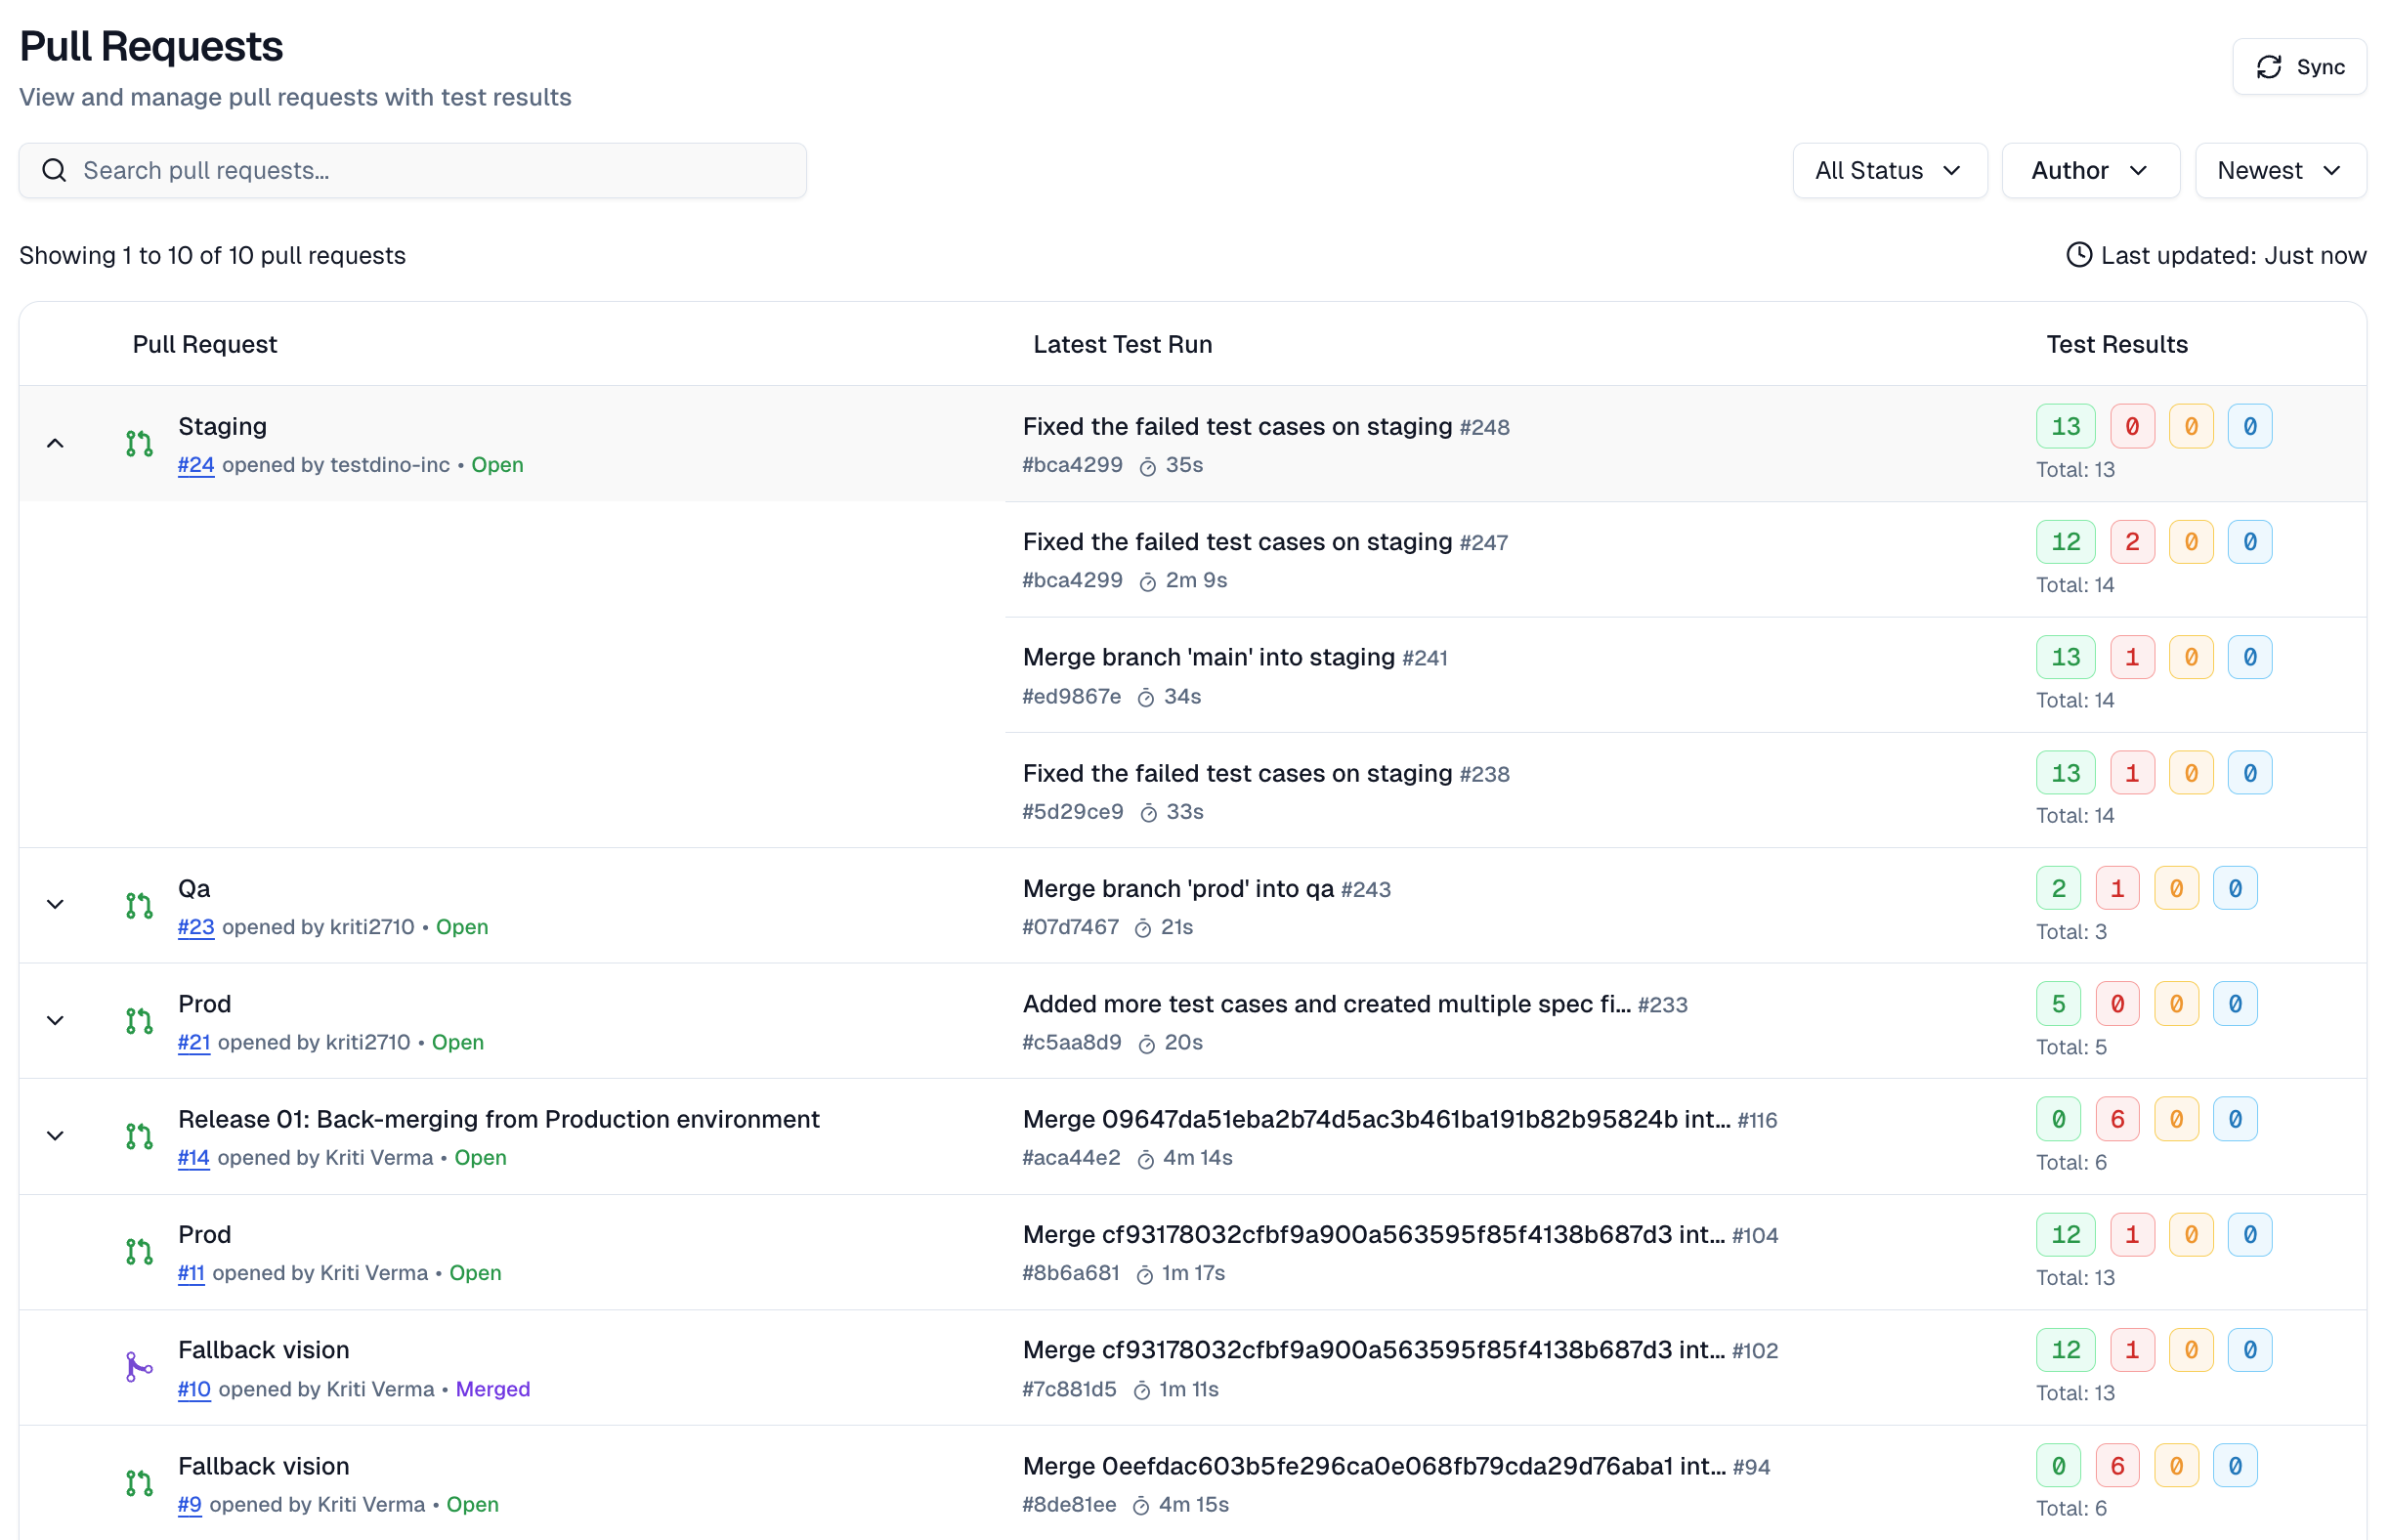Open pull request link #24
Screen dimensions: 2390x1540
click(196, 465)
